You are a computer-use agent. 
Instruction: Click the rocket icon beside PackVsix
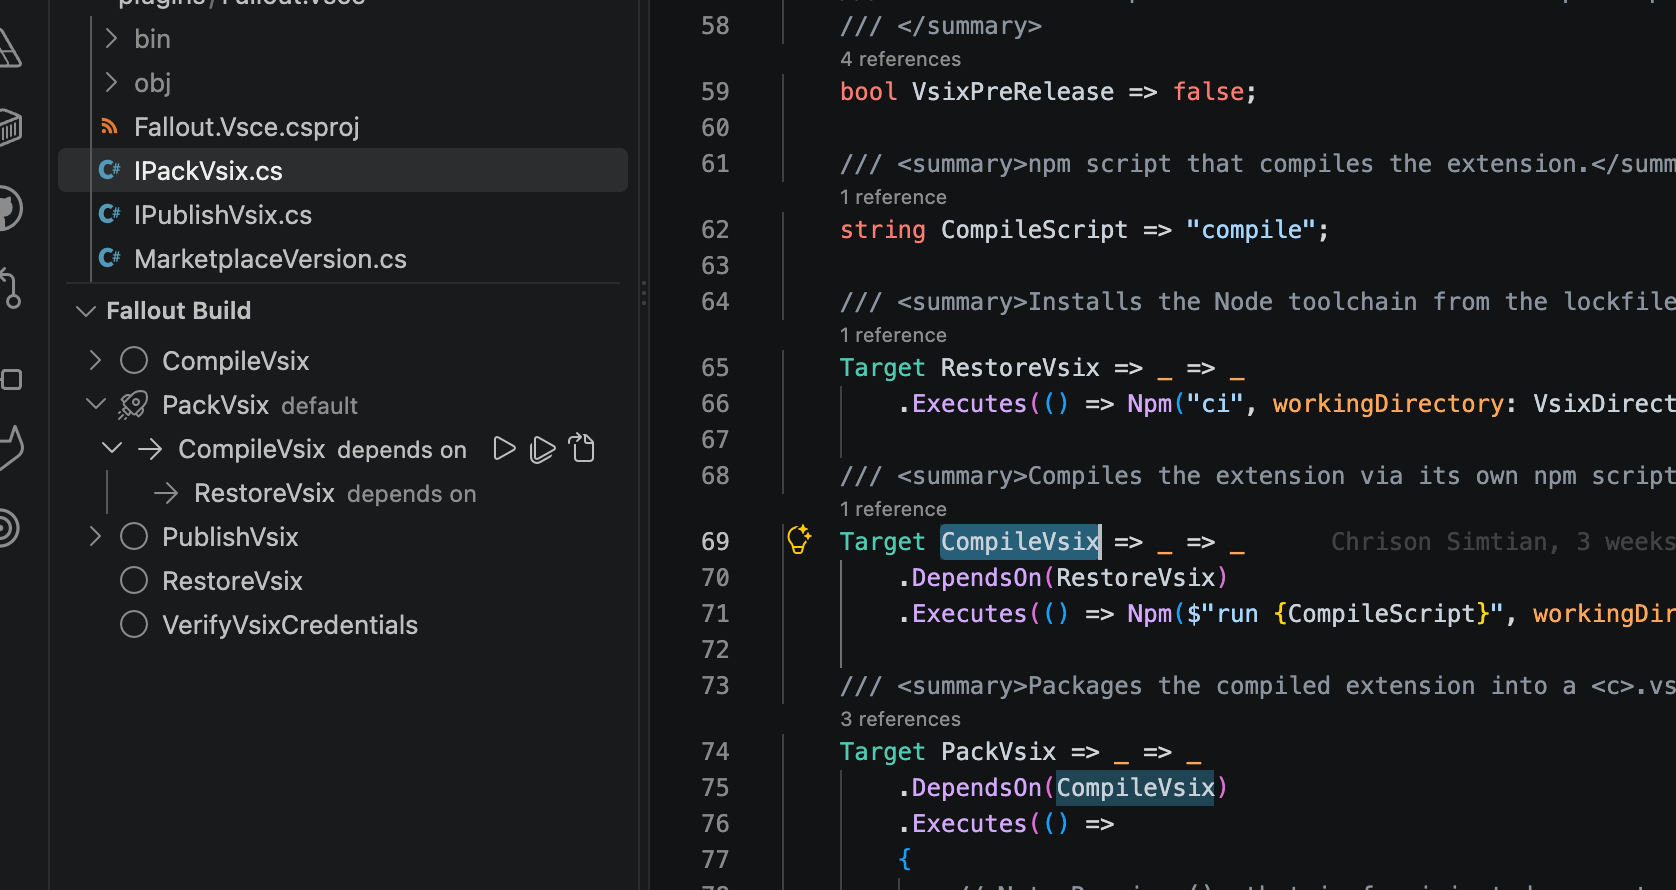[x=133, y=405]
